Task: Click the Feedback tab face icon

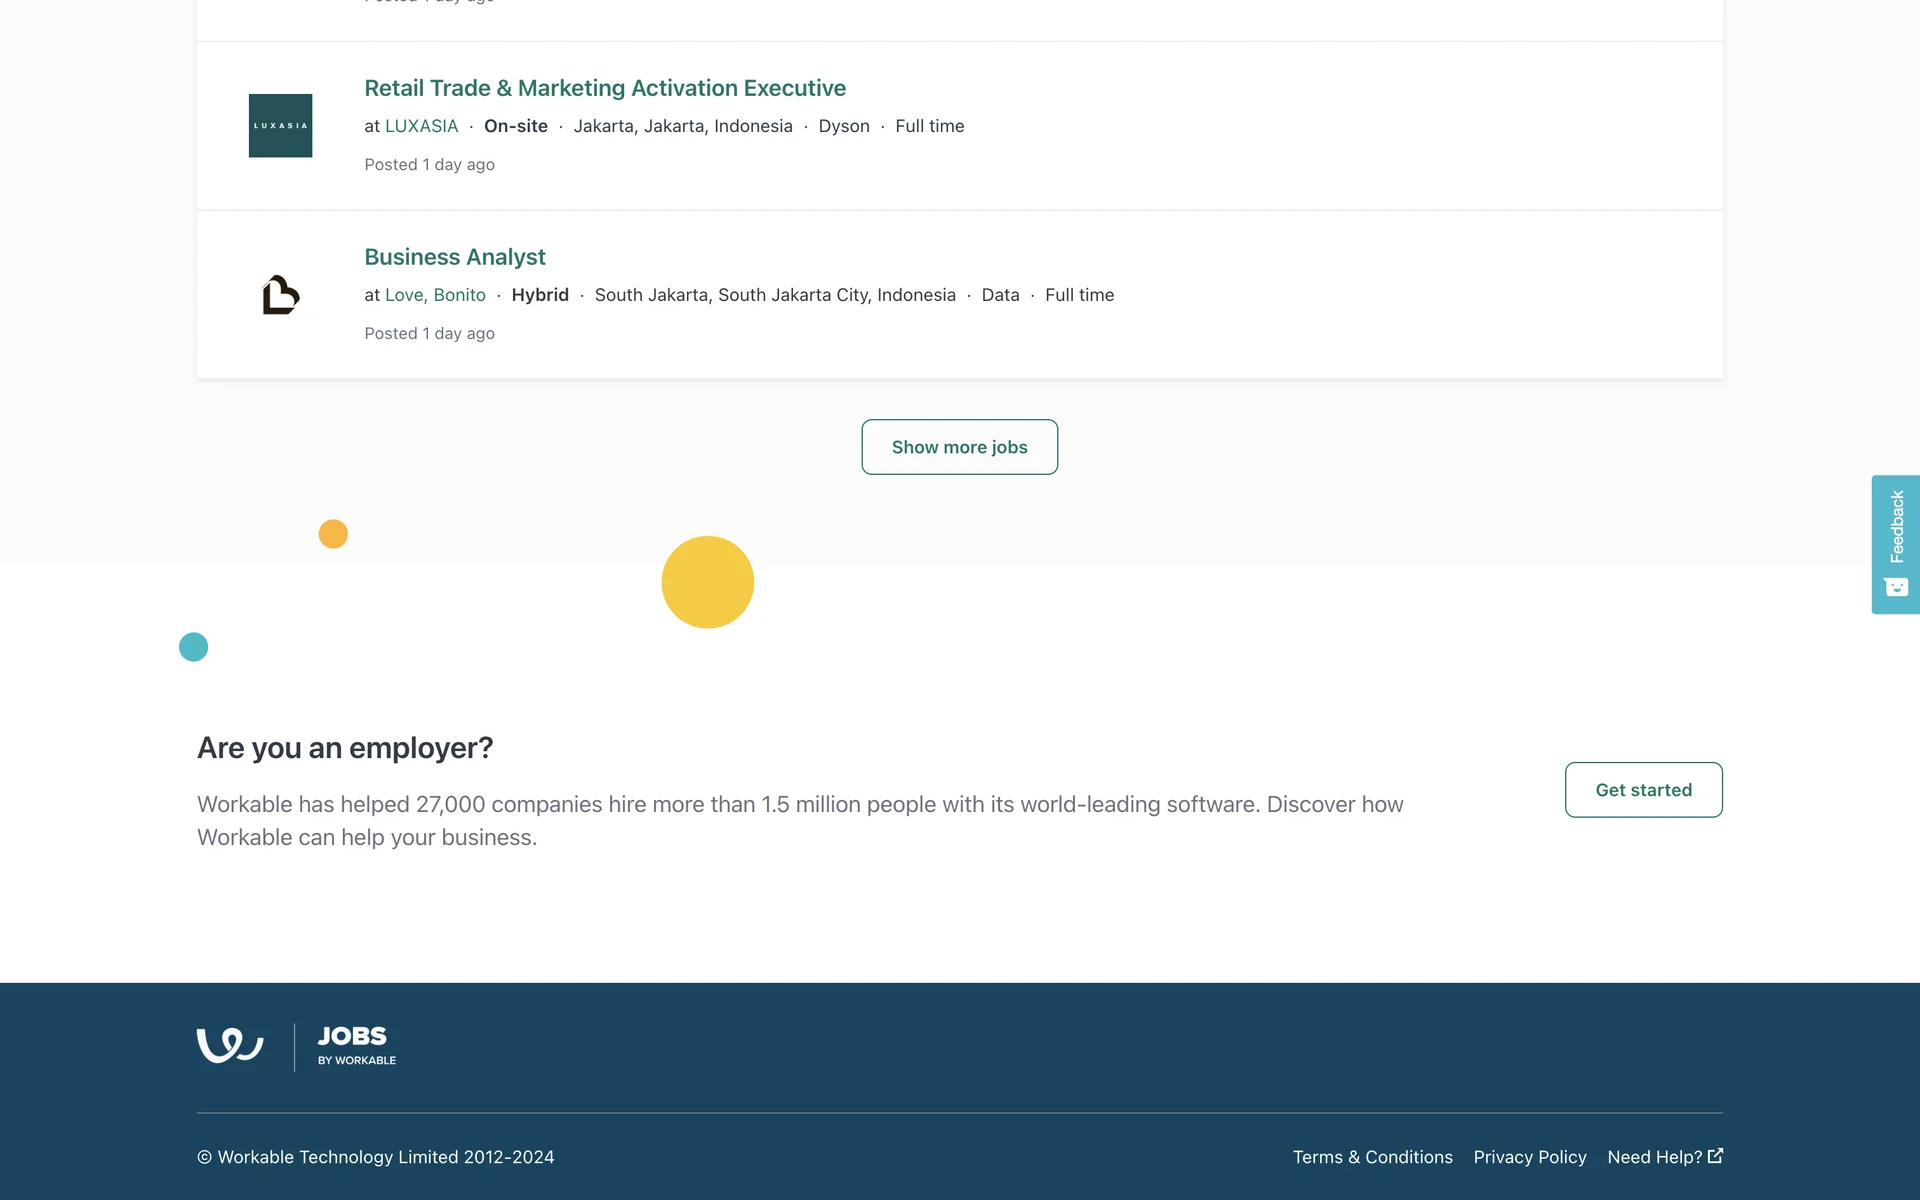Action: pyautogui.click(x=1896, y=587)
